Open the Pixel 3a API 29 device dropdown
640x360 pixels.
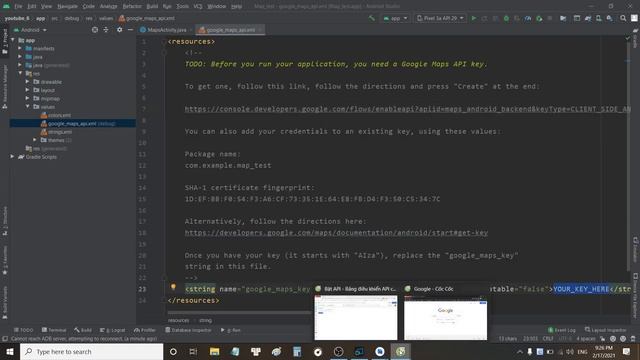pos(440,18)
